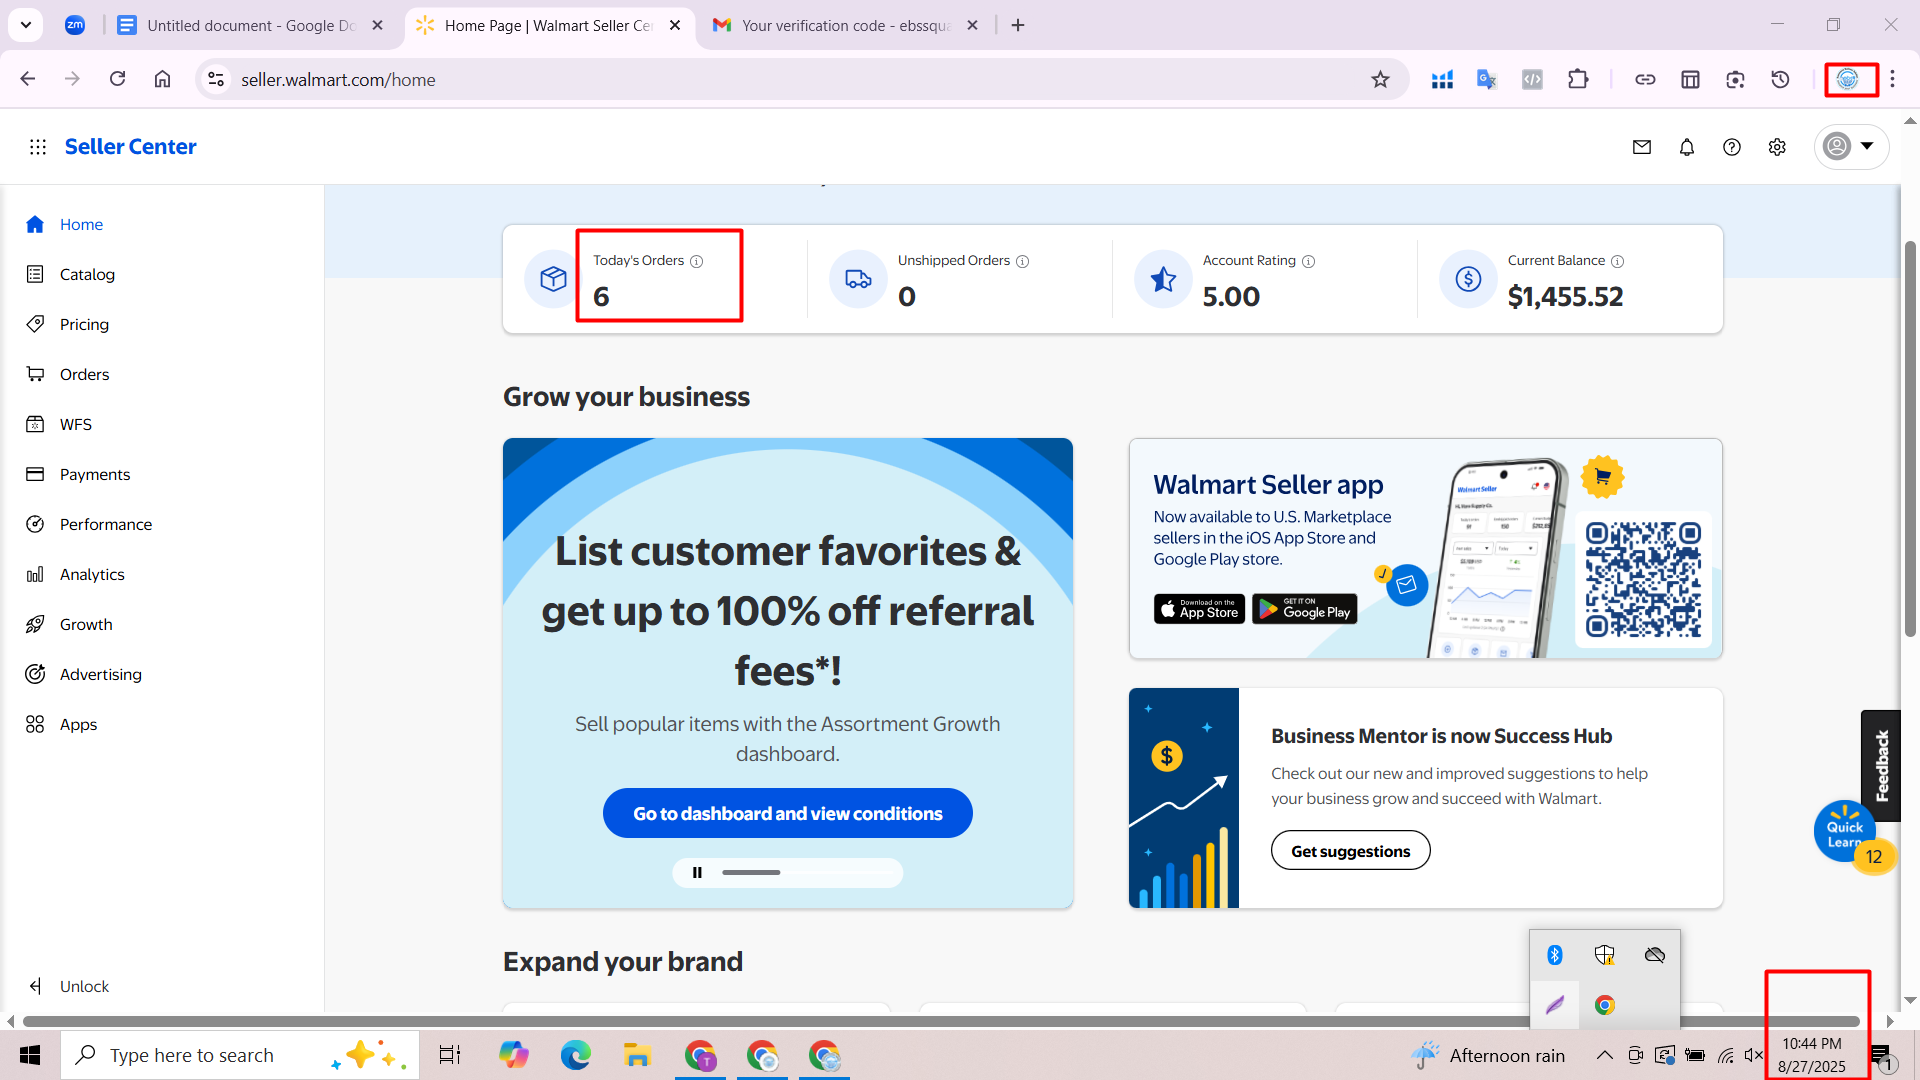The height and width of the screenshot is (1080, 1920).
Task: Open the notifications bell icon
Action: pos(1687,147)
